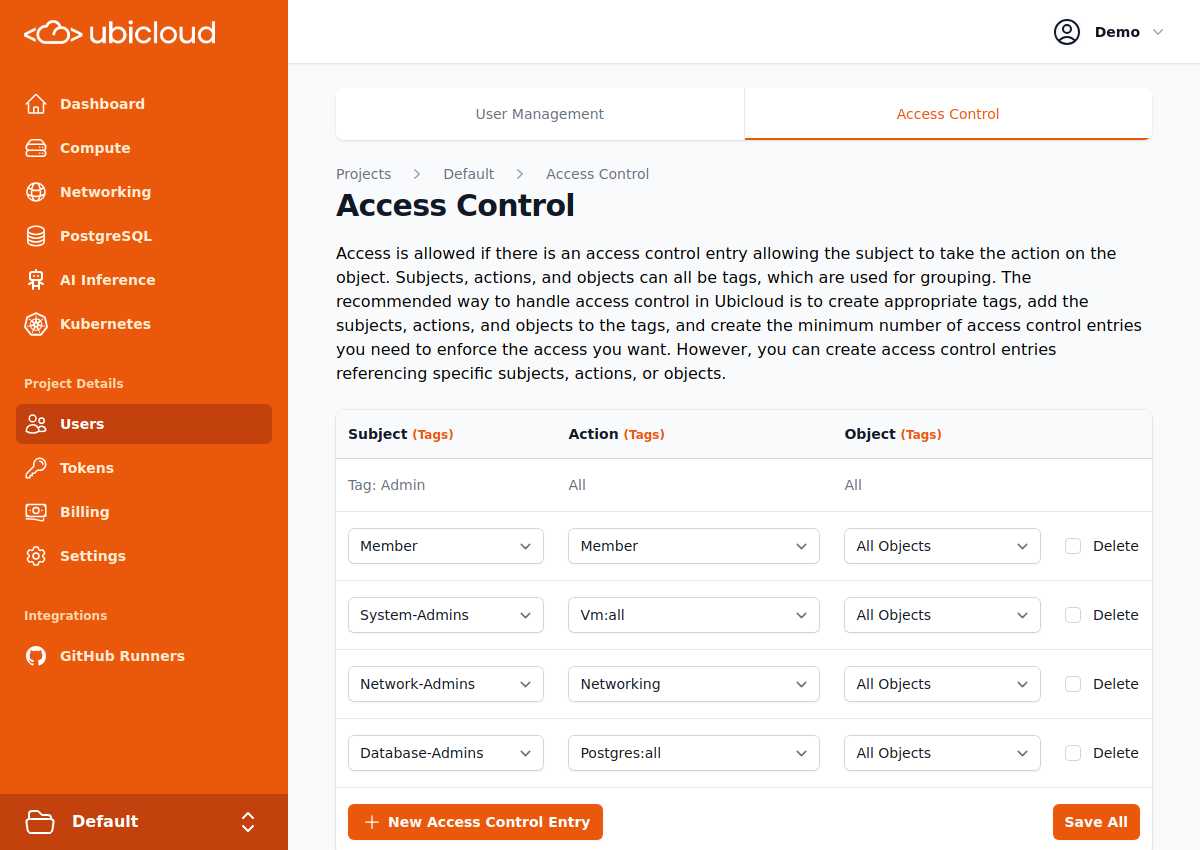Image resolution: width=1200 pixels, height=850 pixels.
Task: Check Delete box for Member row
Action: click(1073, 546)
